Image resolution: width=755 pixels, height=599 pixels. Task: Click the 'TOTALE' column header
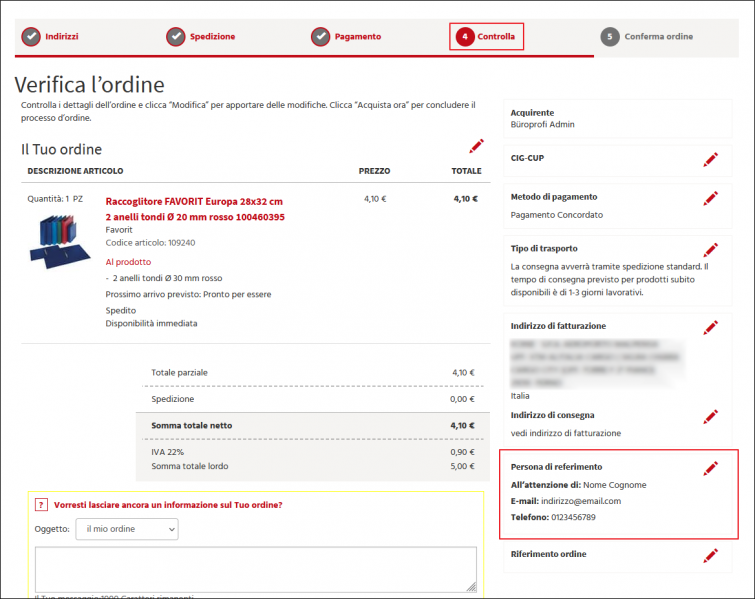466,171
